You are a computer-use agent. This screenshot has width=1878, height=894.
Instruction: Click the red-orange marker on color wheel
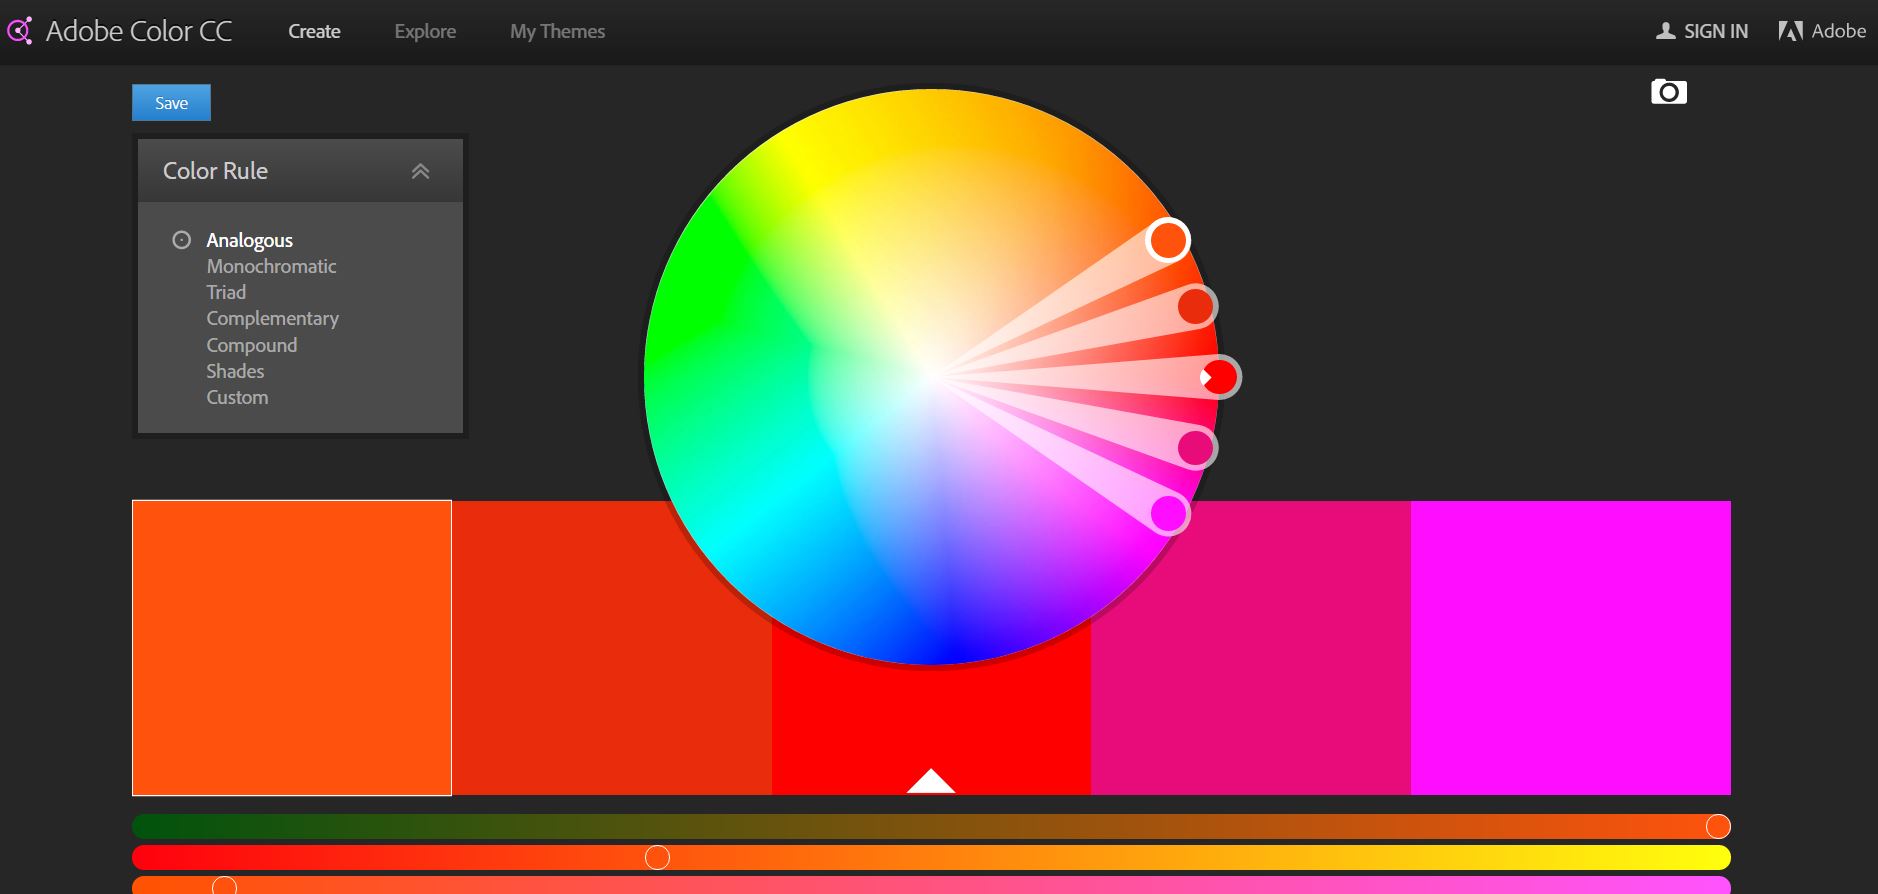tap(1196, 306)
